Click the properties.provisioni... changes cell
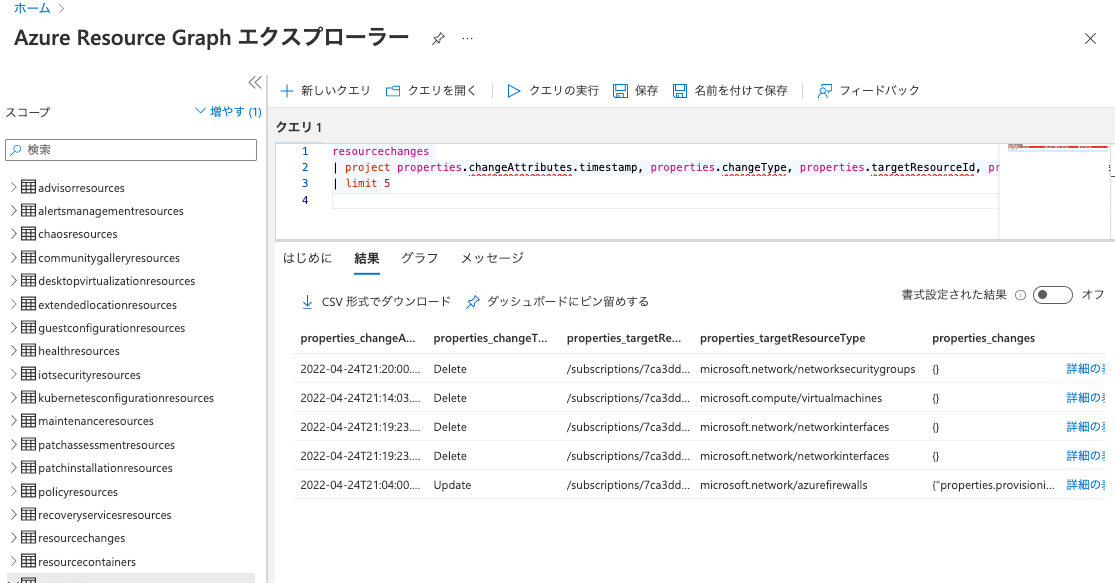This screenshot has height=583, width=1115. (993, 485)
